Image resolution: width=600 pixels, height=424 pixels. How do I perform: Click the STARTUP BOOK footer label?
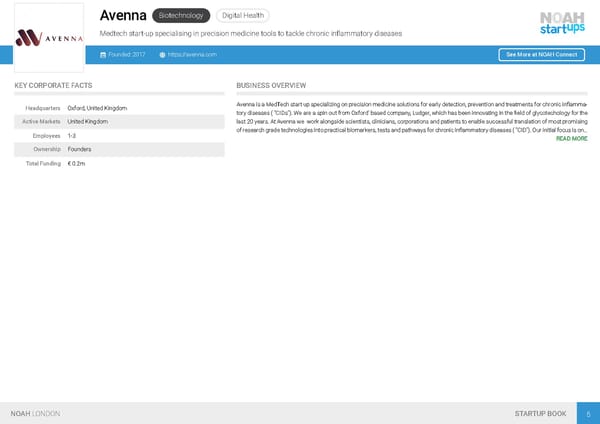coord(540,413)
